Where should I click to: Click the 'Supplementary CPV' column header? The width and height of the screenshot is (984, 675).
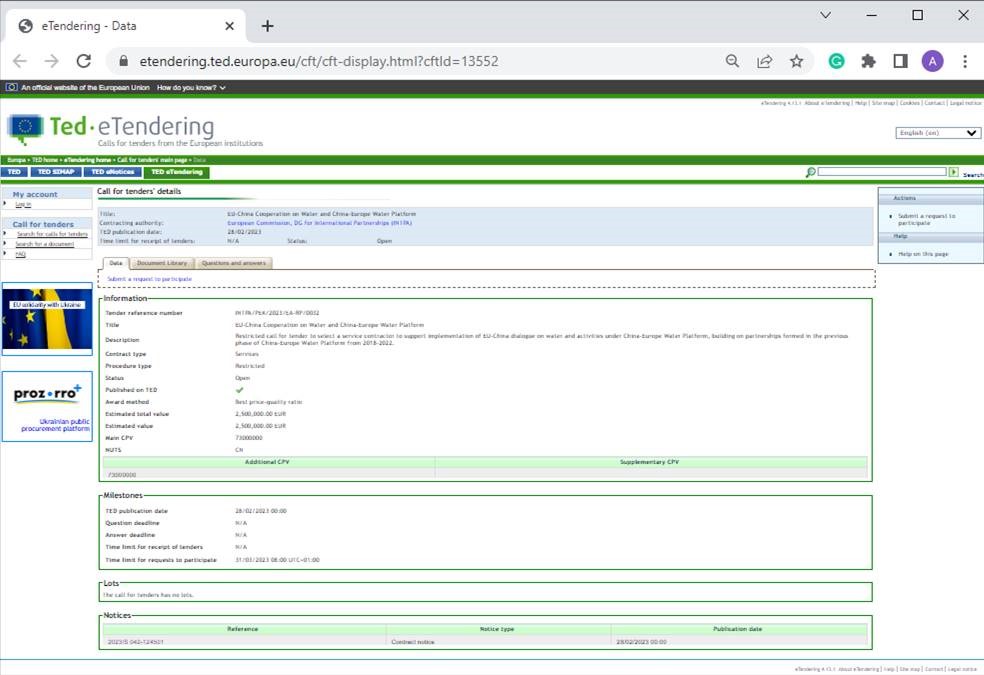coord(650,462)
